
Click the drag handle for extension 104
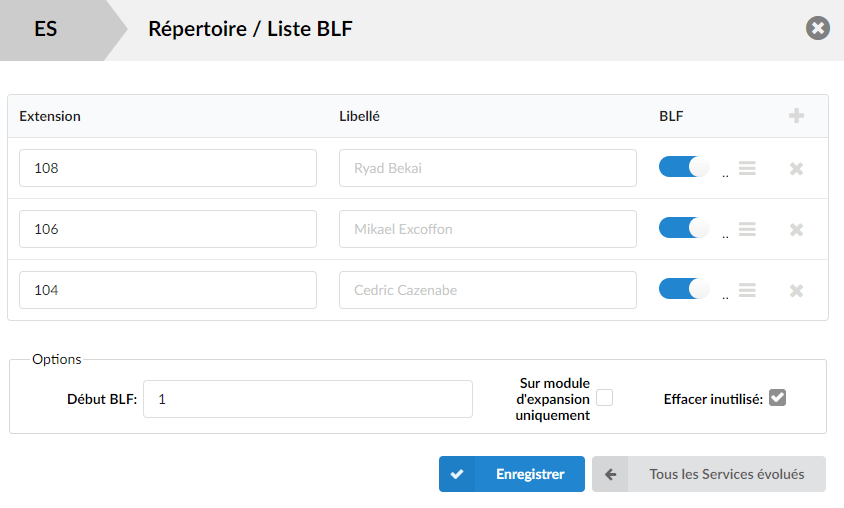[x=747, y=291]
